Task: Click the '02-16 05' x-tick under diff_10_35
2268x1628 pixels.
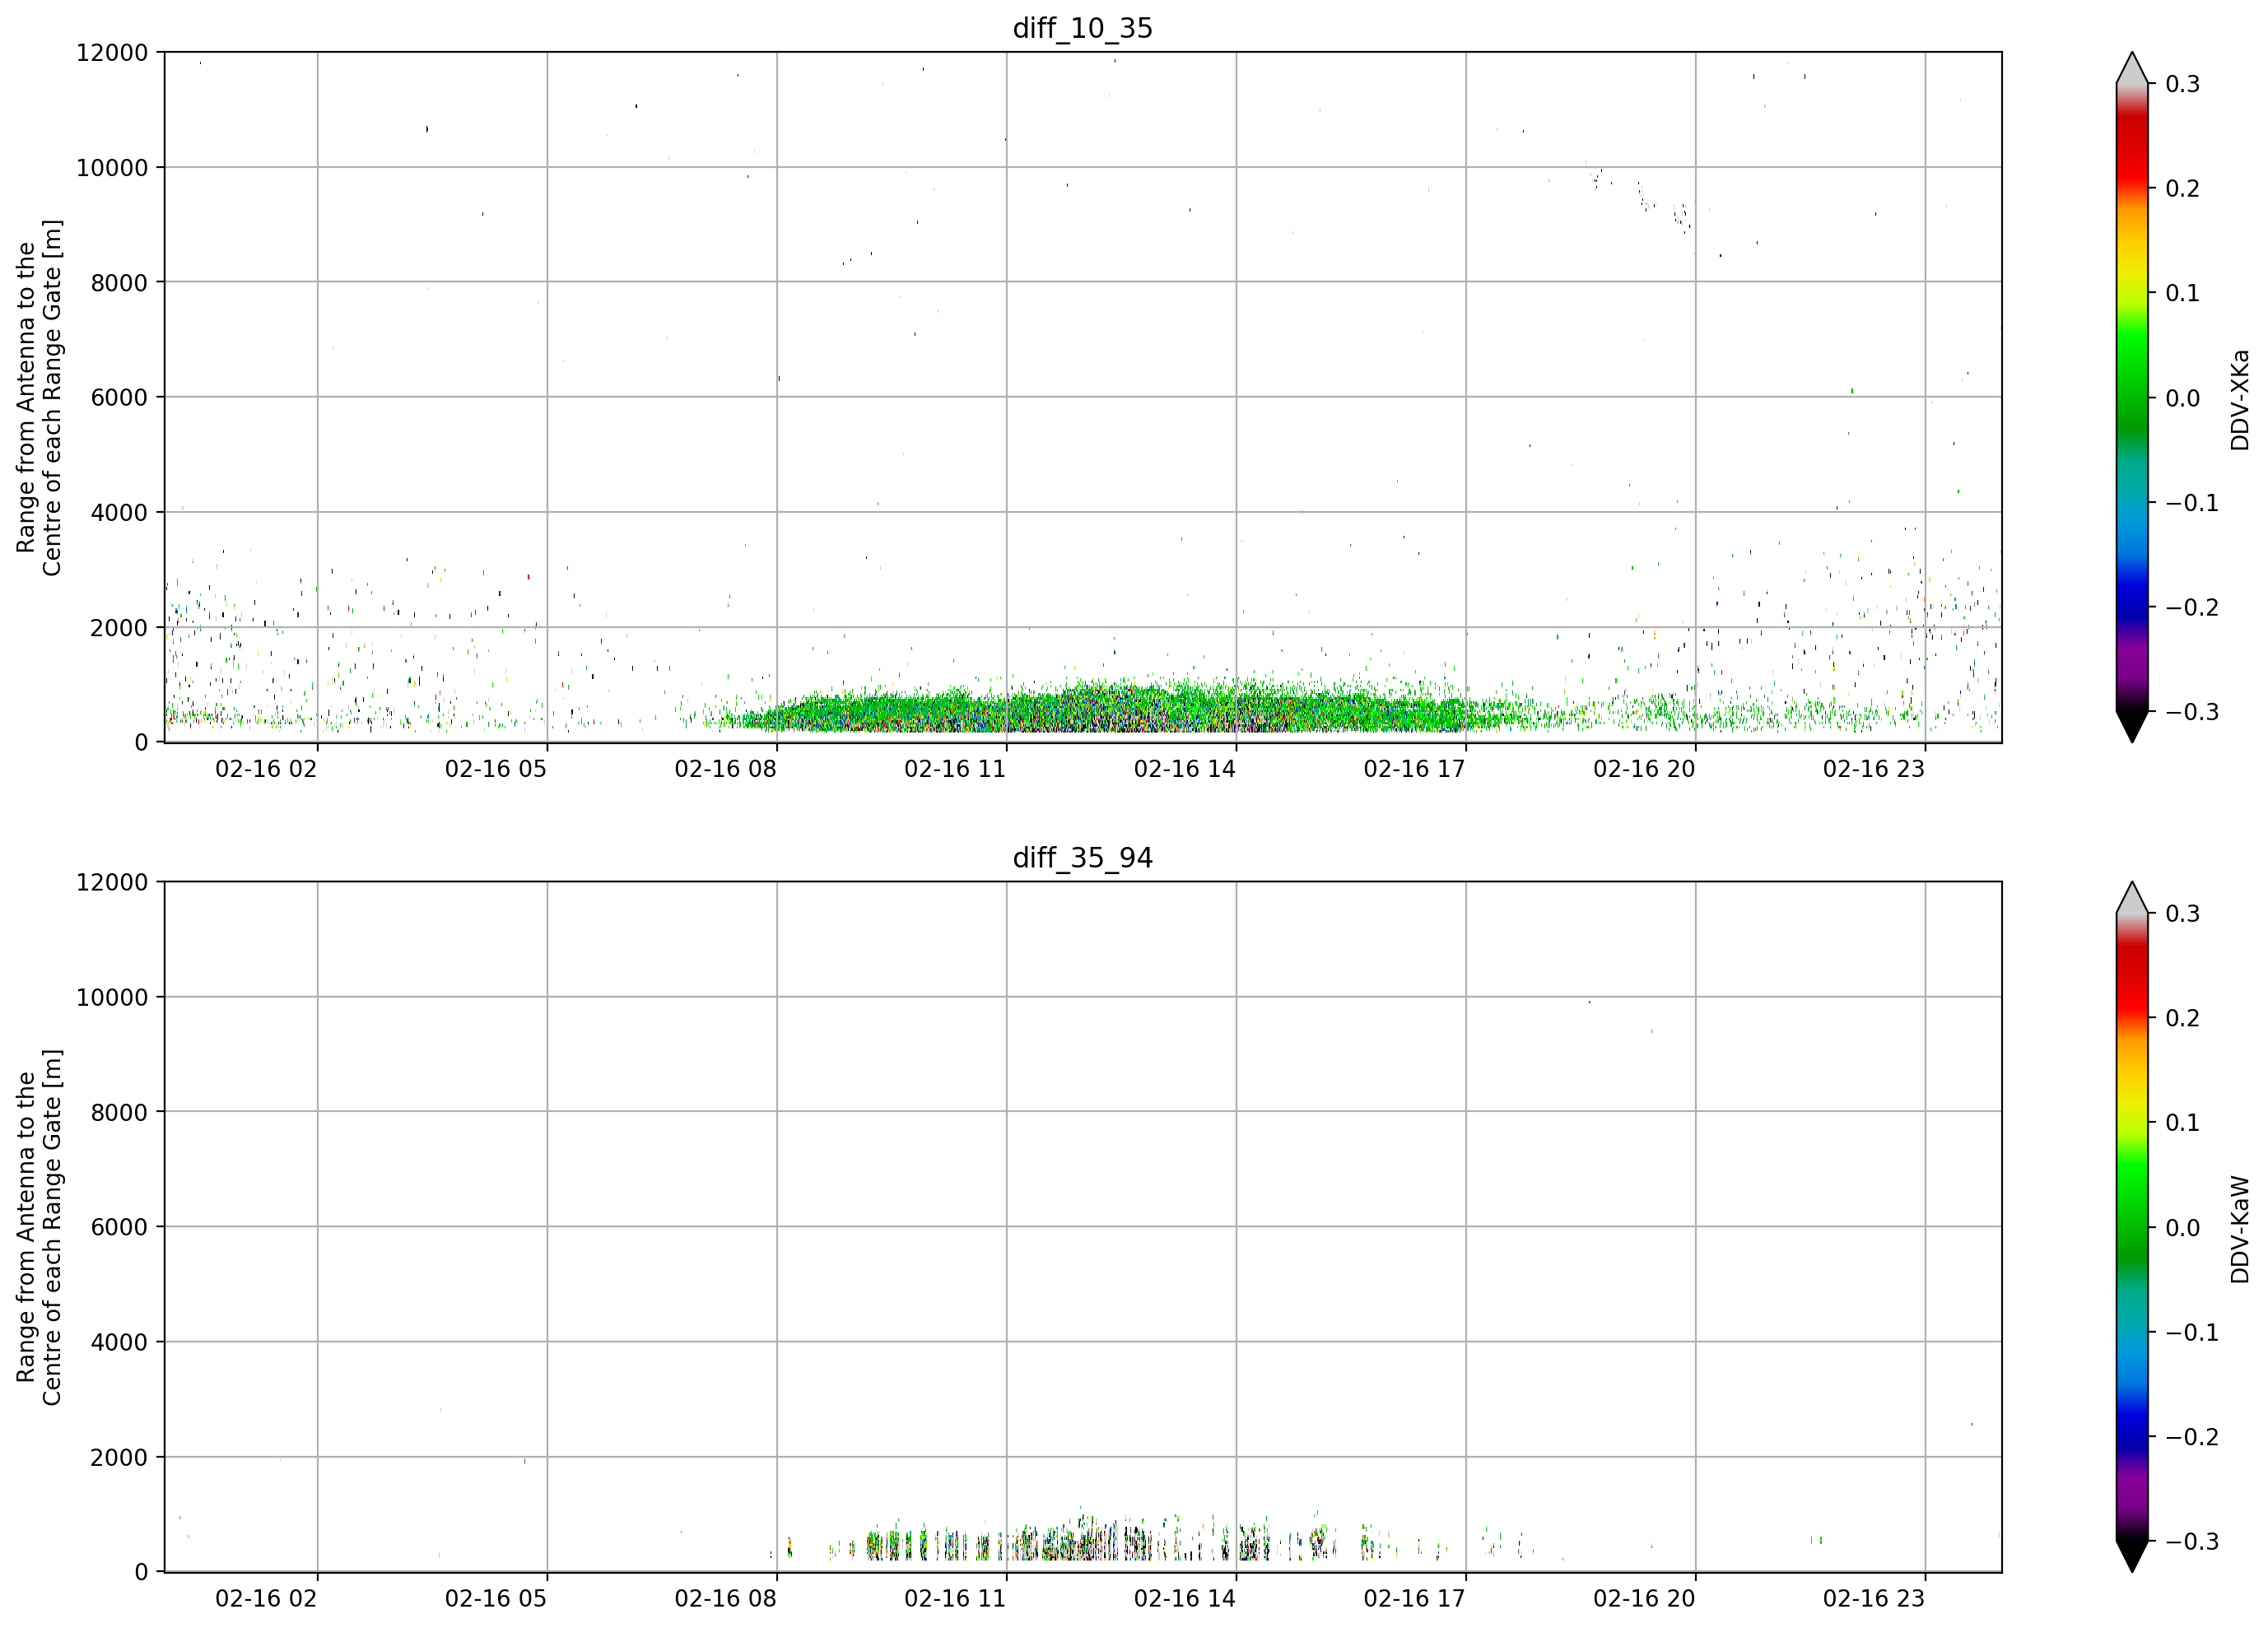Action: point(496,769)
